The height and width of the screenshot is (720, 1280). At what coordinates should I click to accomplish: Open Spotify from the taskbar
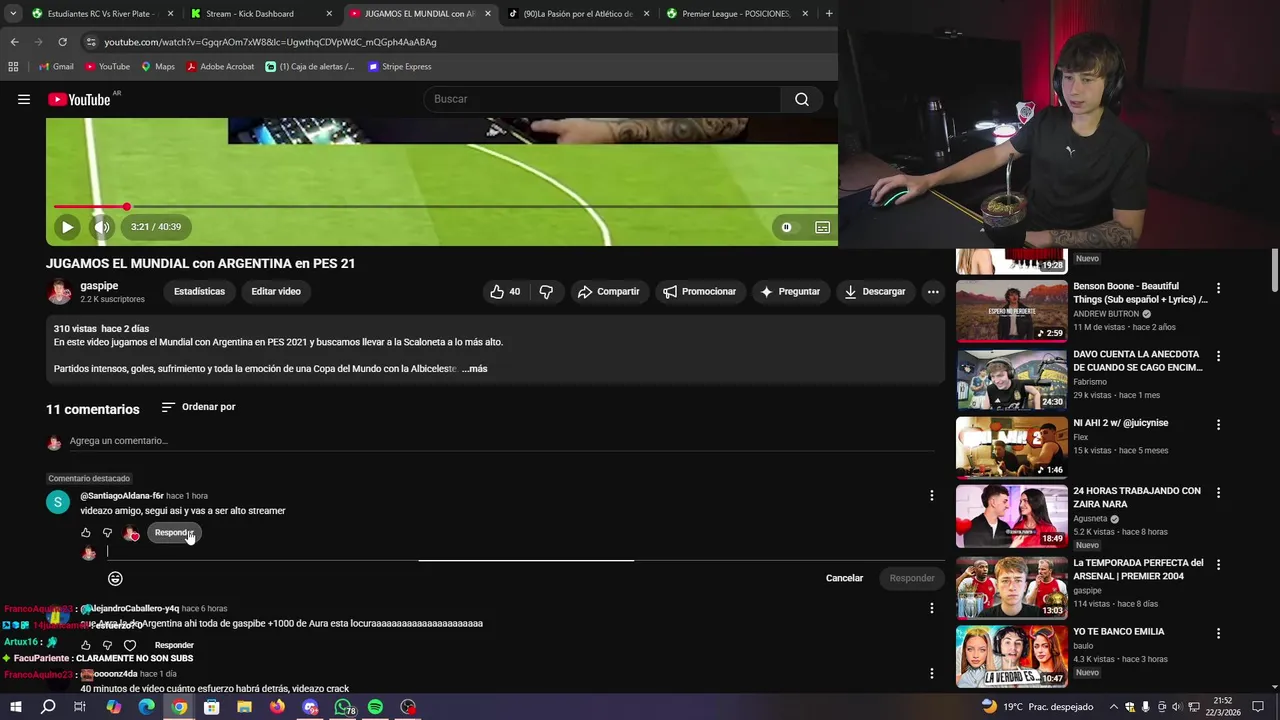pyautogui.click(x=375, y=707)
